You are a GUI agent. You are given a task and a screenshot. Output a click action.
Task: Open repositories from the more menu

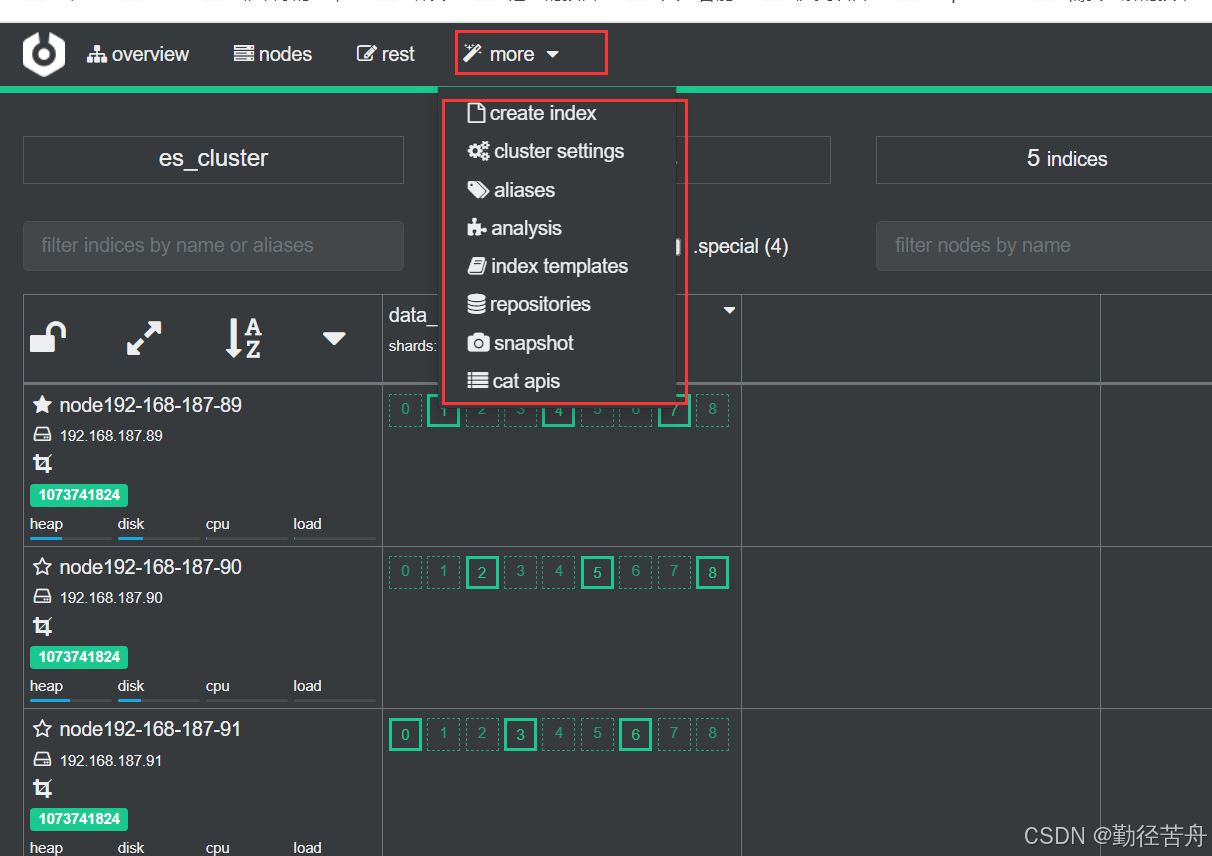point(528,304)
